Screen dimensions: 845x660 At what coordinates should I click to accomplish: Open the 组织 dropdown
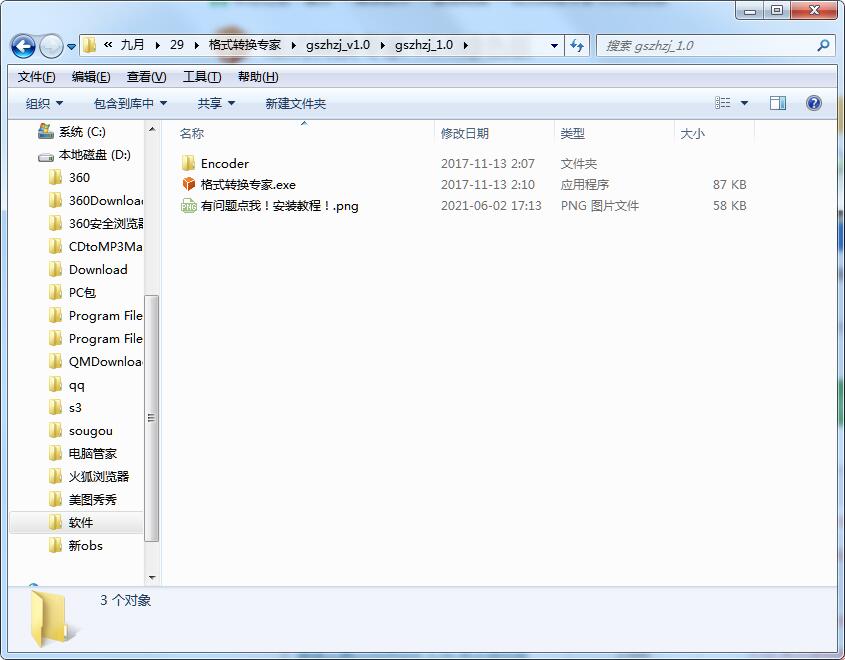click(44, 103)
